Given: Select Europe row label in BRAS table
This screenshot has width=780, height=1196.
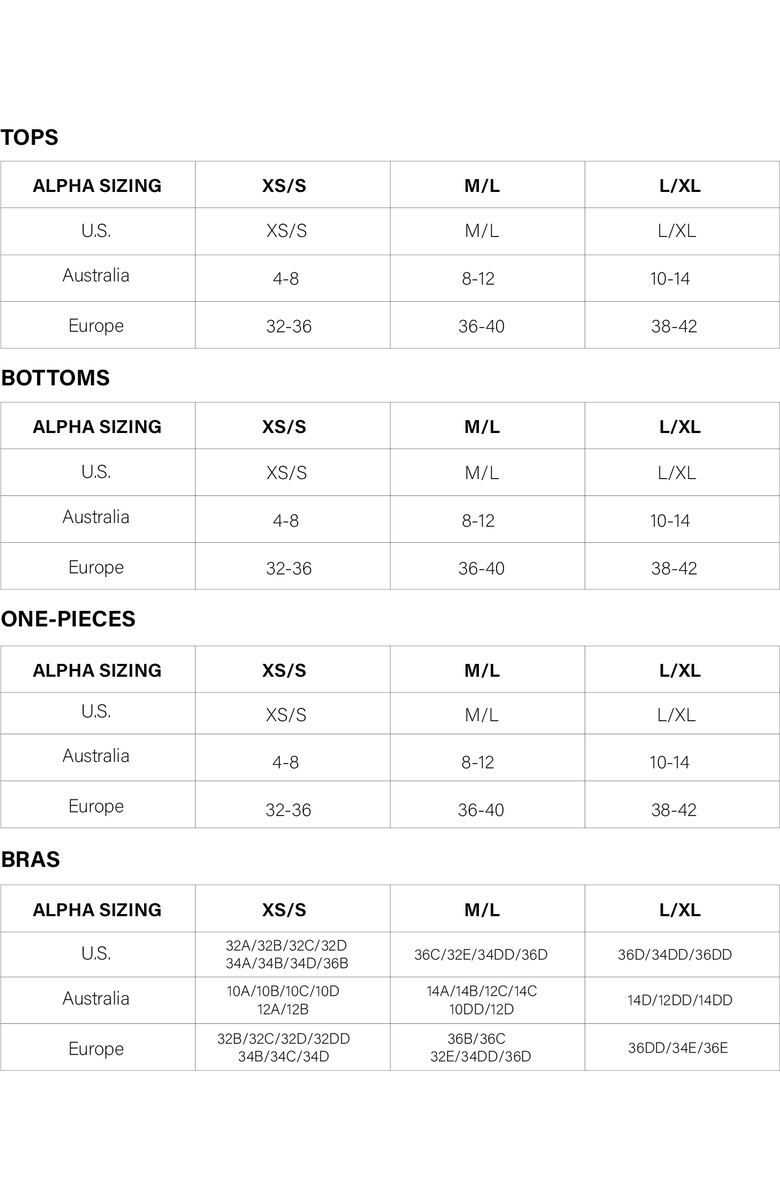Looking at the screenshot, I should [x=96, y=1049].
